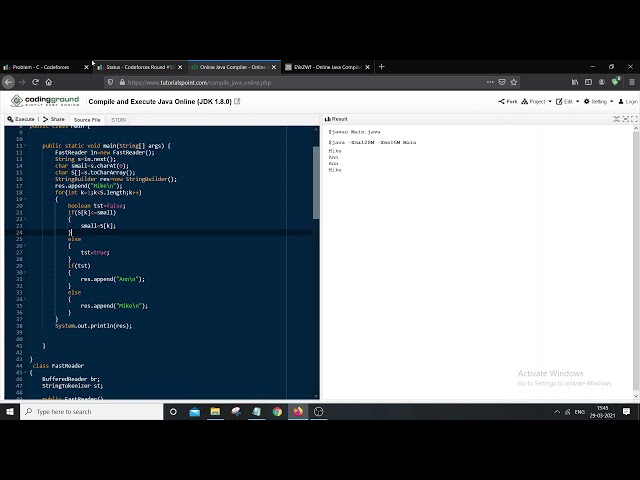This screenshot has width=640, height=480.
Task: Click the code editor vertical scrollbar thumb
Action: [316, 182]
